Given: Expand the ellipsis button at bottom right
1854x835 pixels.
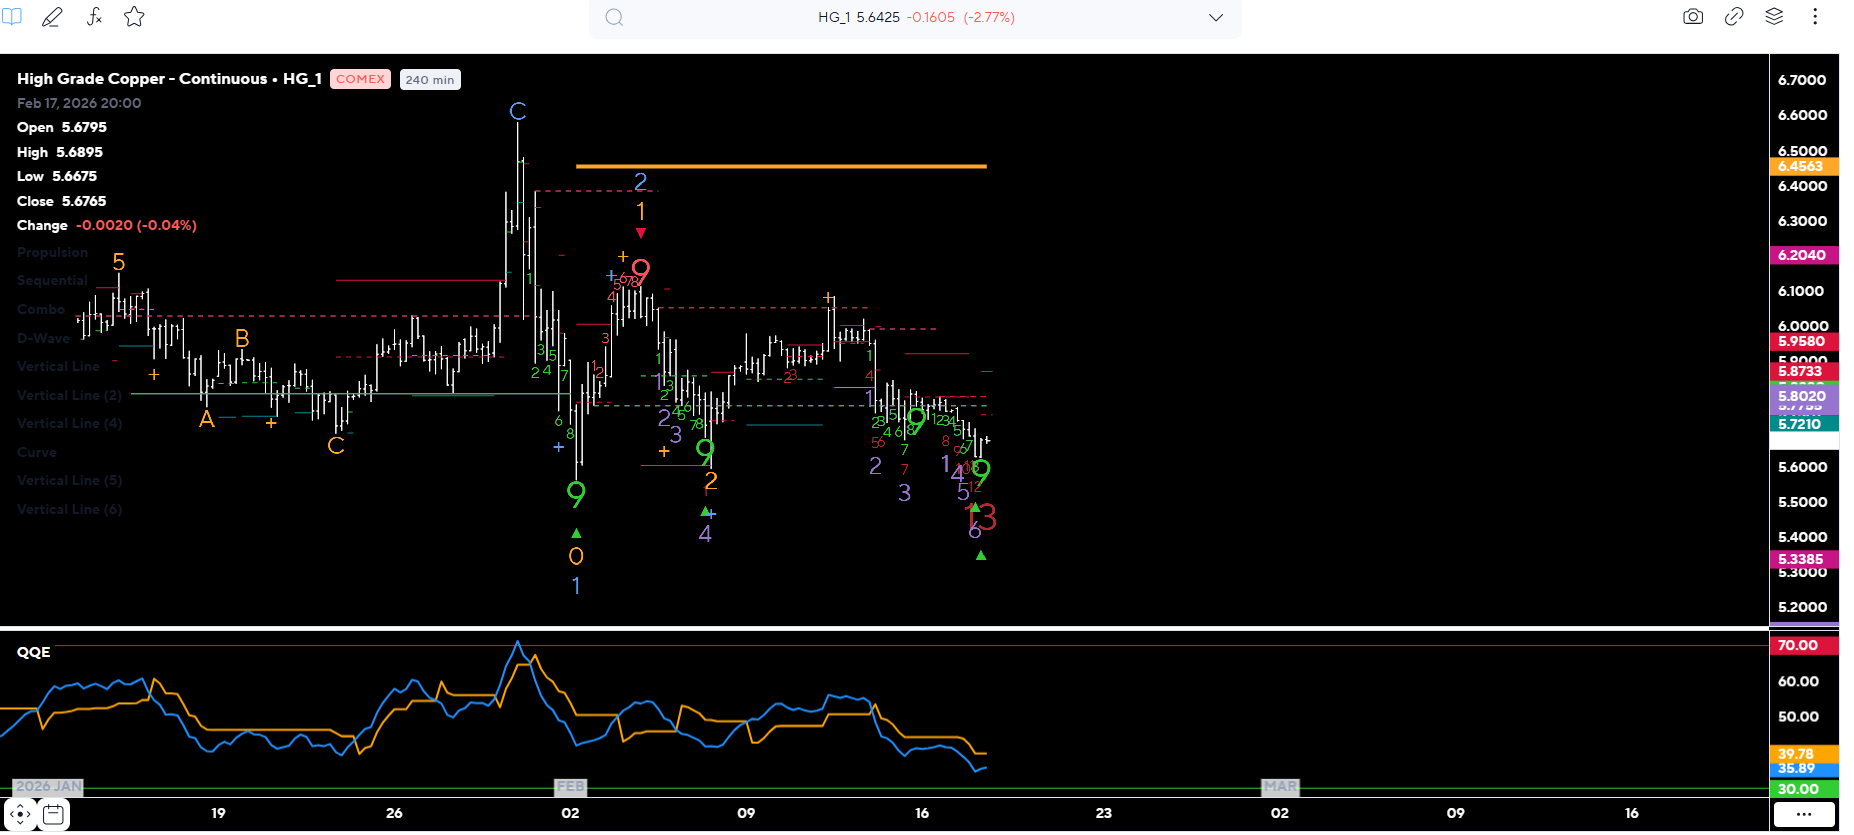Looking at the screenshot, I should coord(1803,814).
